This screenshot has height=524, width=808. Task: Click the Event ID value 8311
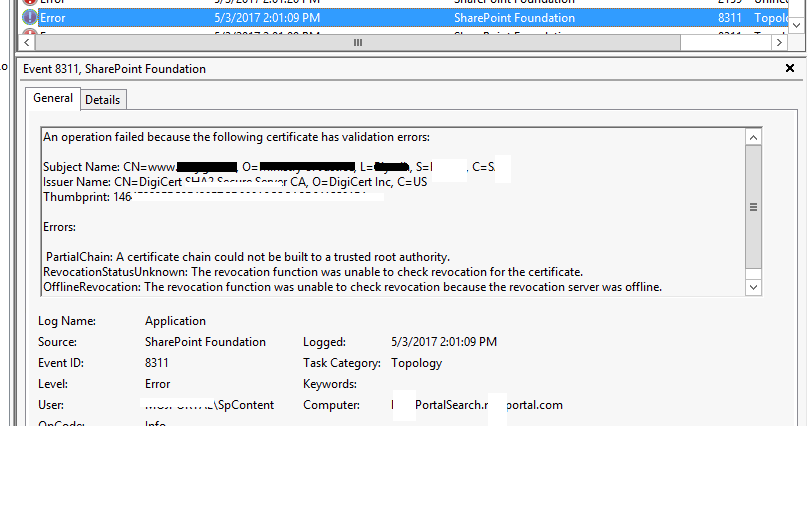157,363
